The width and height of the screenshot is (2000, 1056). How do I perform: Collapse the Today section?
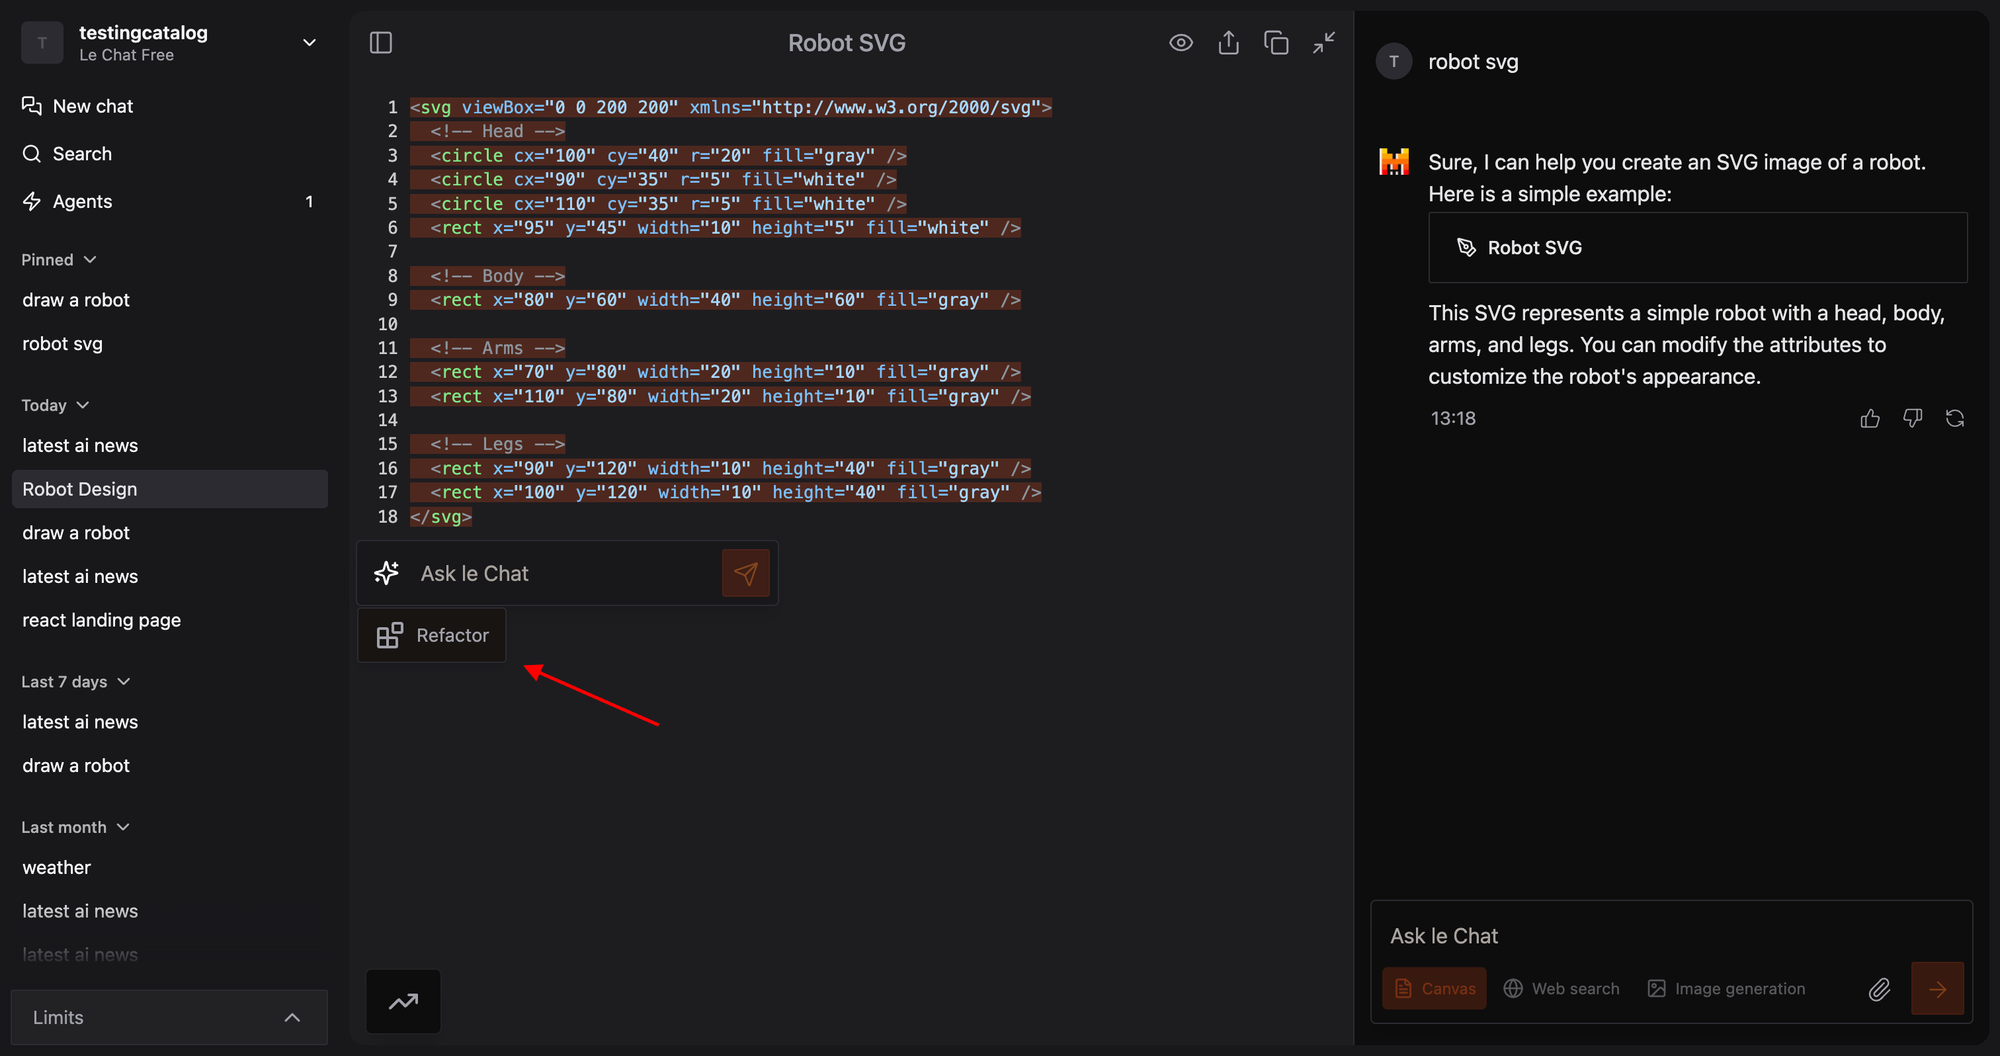tap(56, 405)
